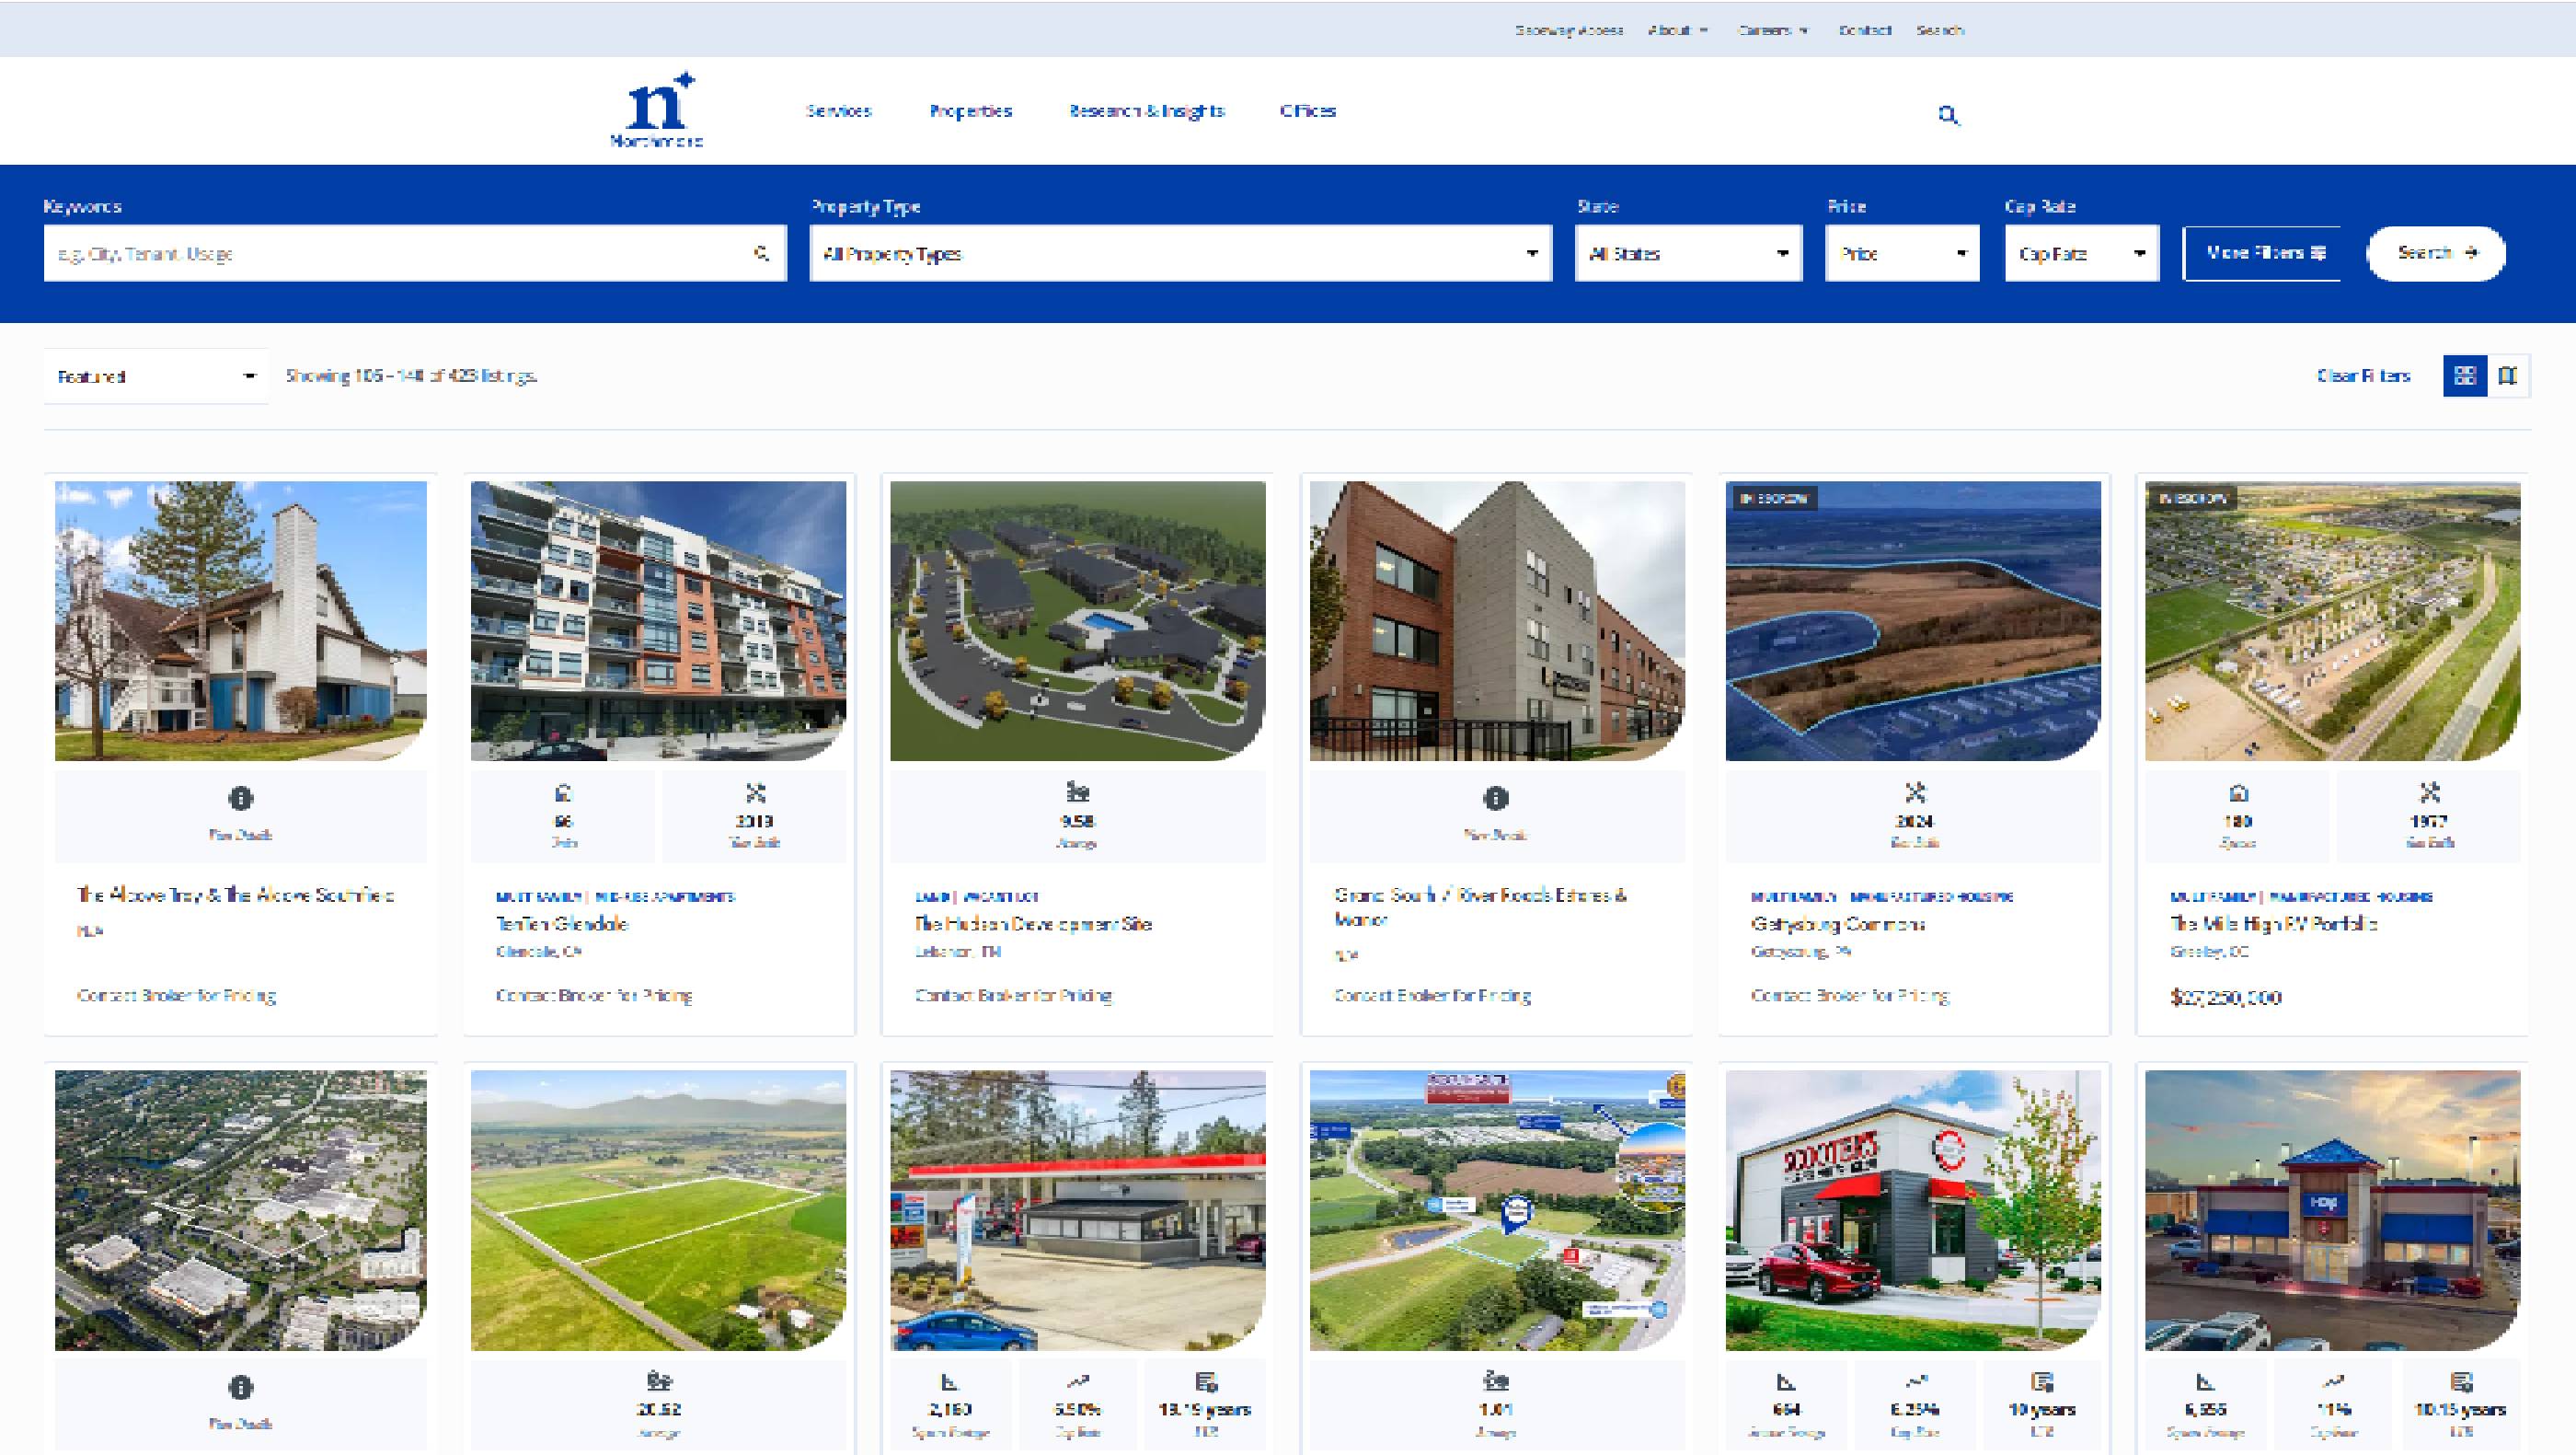This screenshot has height=1455, width=2576.
Task: Open the Price dropdown
Action: 1902,253
